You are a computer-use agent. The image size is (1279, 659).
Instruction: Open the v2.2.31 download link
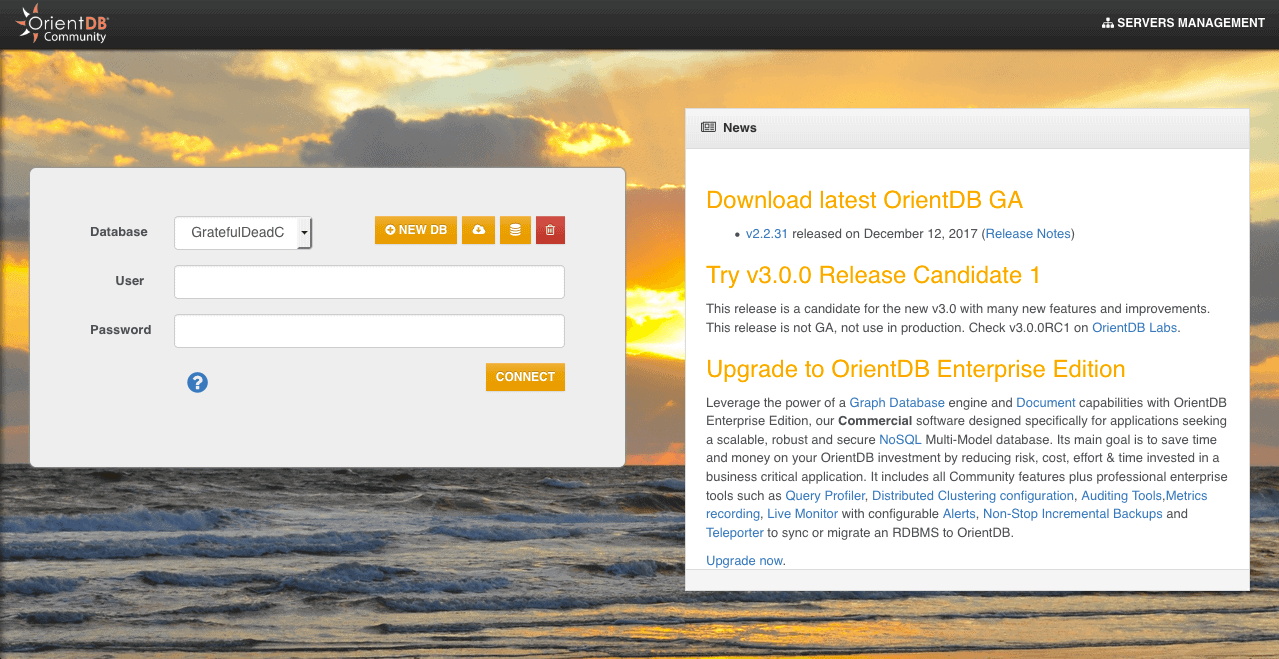point(767,234)
